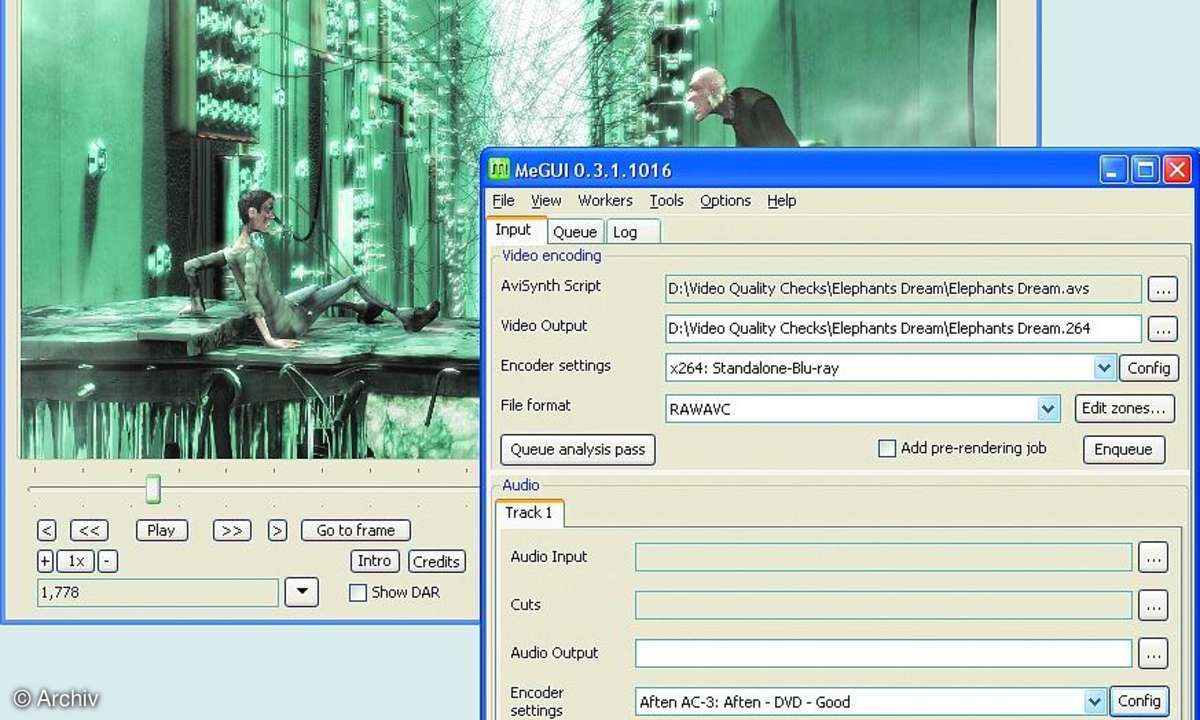The height and width of the screenshot is (720, 1200).
Task: Click the preview frame position slider thumb
Action: (x=153, y=489)
